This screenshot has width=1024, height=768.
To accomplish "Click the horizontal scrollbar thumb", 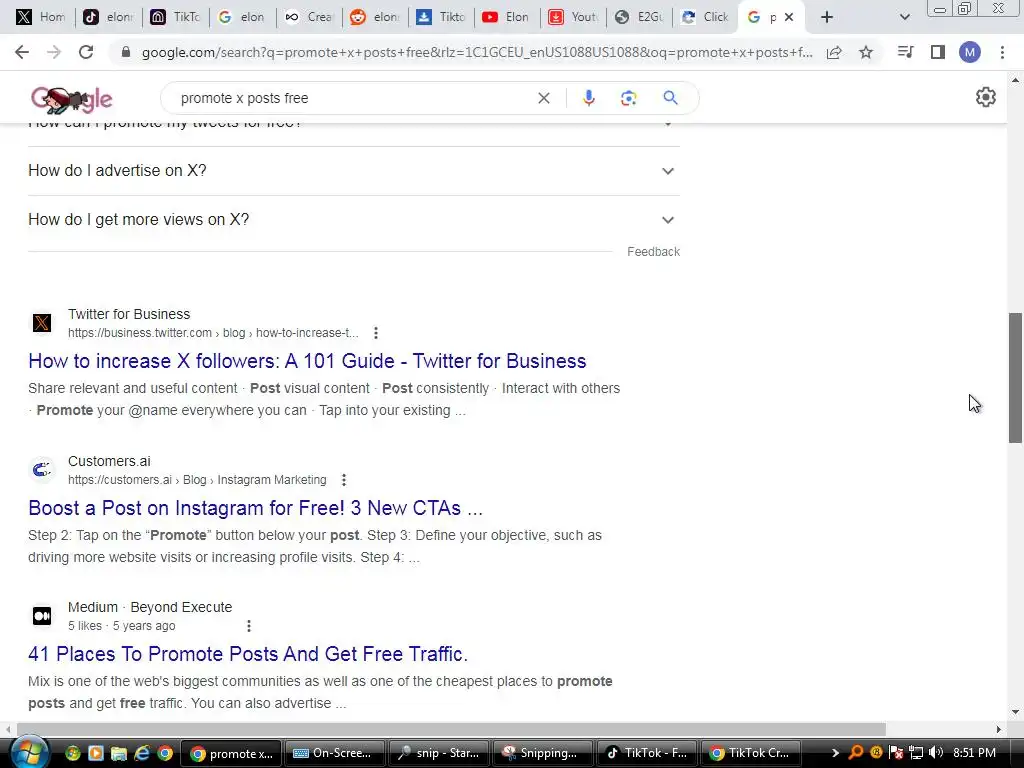I will click(x=451, y=729).
